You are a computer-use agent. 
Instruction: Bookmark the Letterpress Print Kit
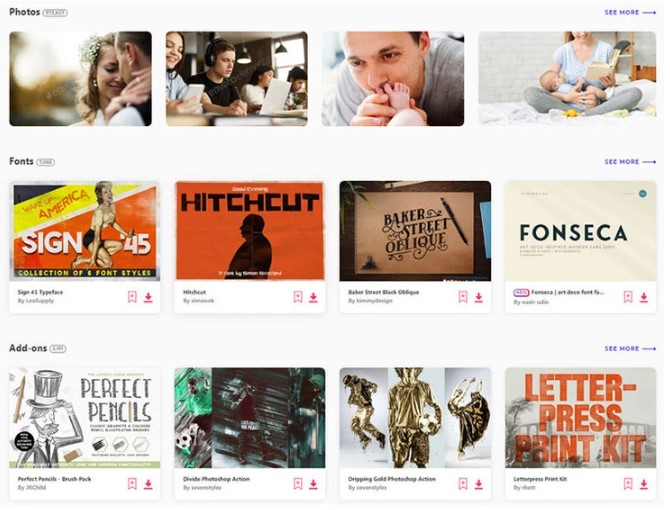click(x=628, y=484)
